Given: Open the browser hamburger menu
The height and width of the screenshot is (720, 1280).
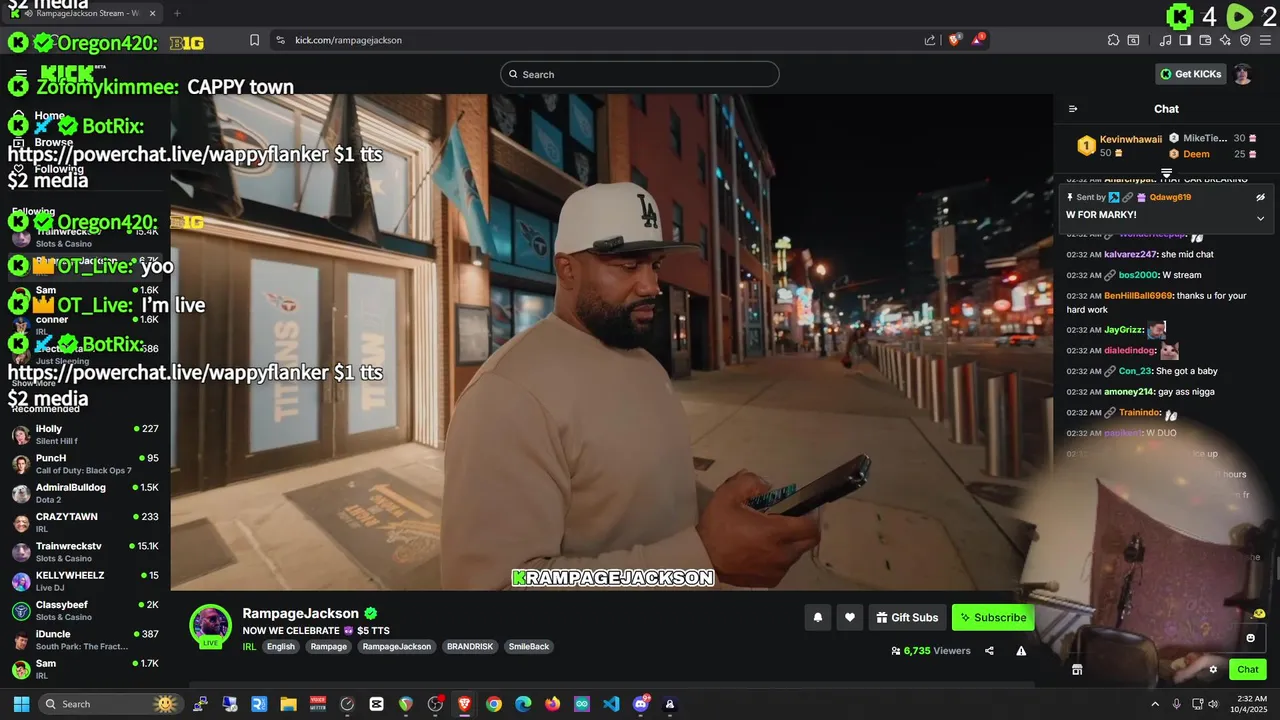Looking at the screenshot, I should [x=1267, y=40].
